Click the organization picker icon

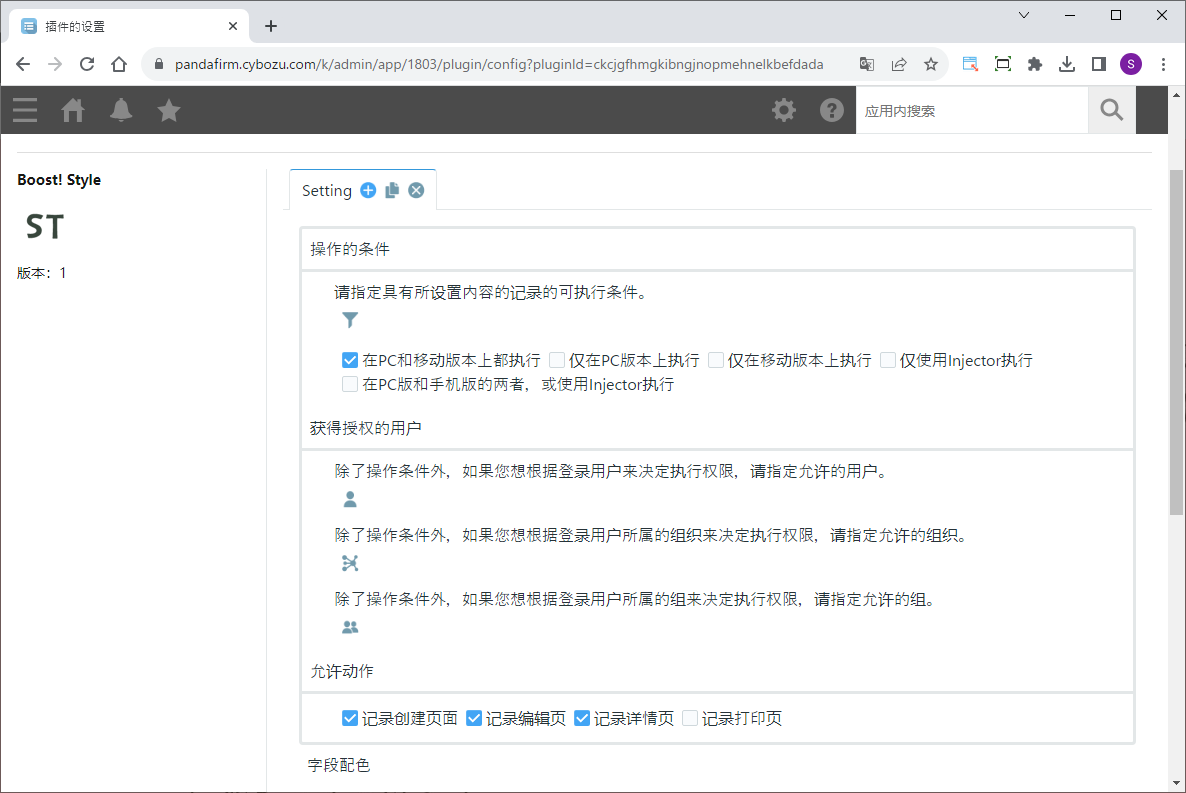[x=350, y=564]
